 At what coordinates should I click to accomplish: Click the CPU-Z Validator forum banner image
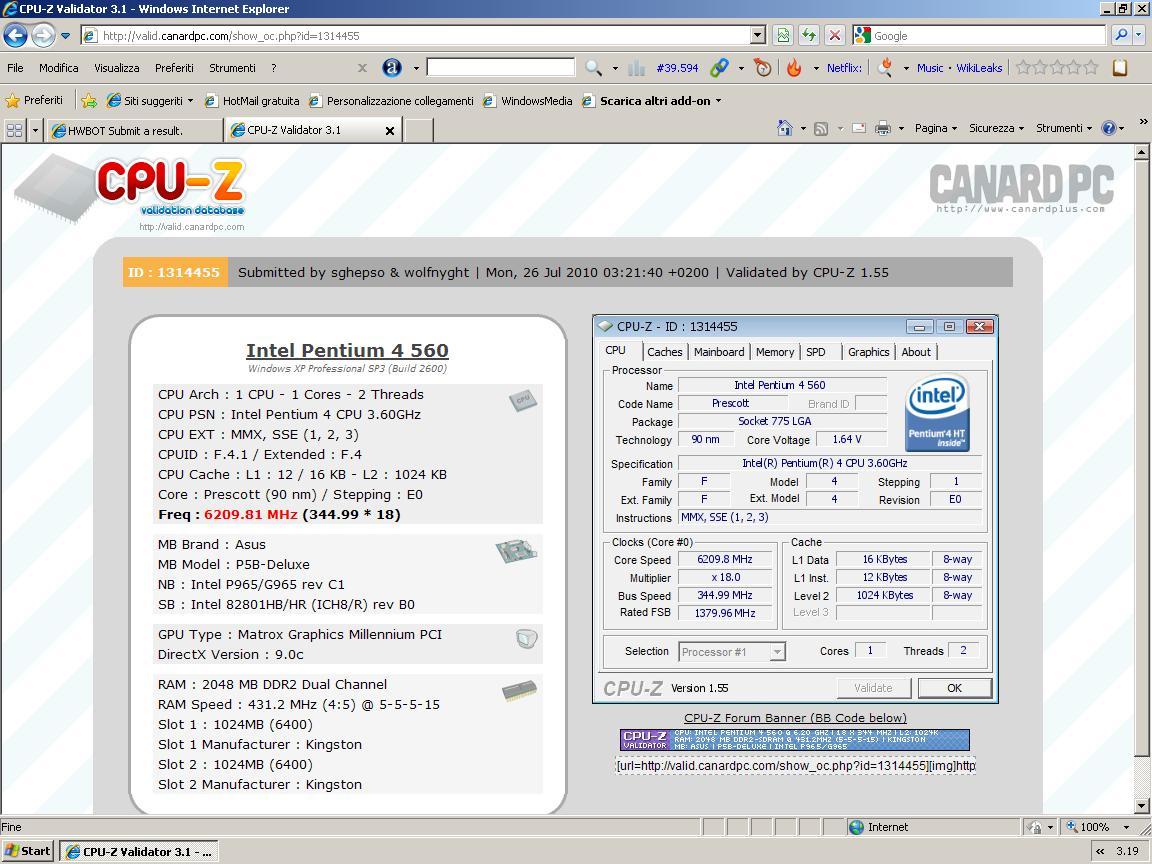(x=795, y=739)
